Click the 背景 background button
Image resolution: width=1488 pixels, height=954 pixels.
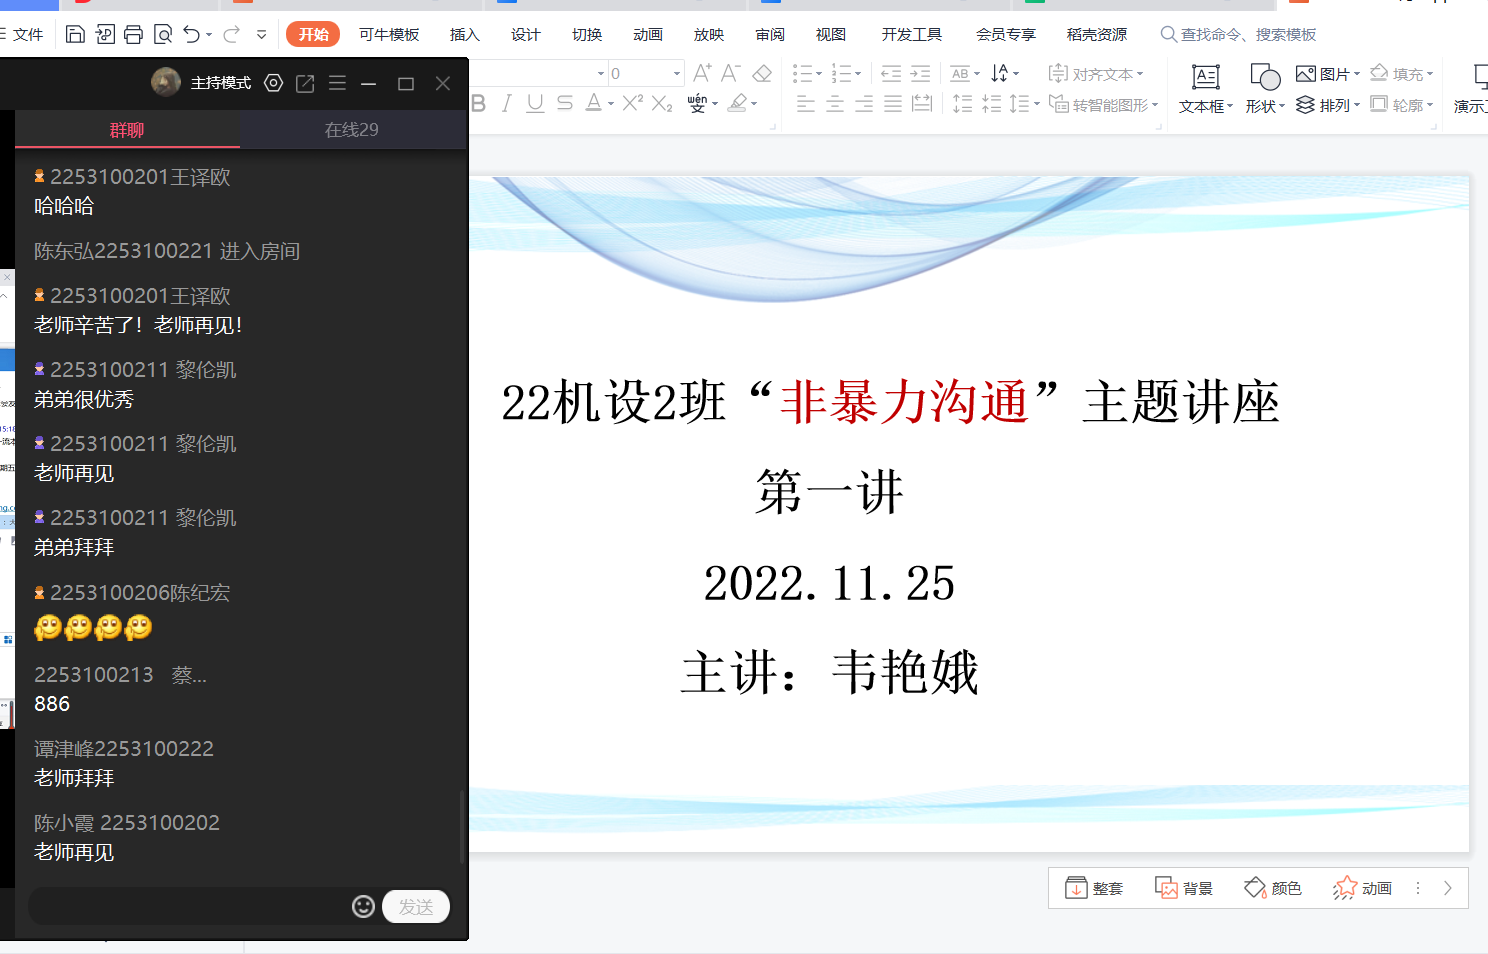1184,888
